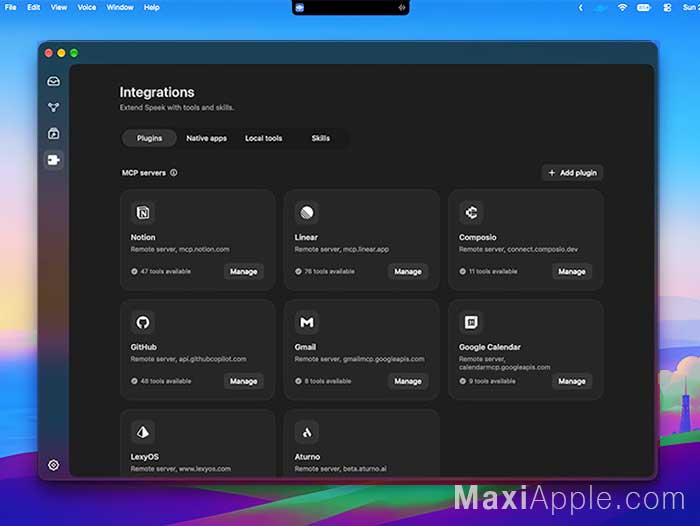Click 'Remote server, www.lexyos.com' text

pos(180,469)
